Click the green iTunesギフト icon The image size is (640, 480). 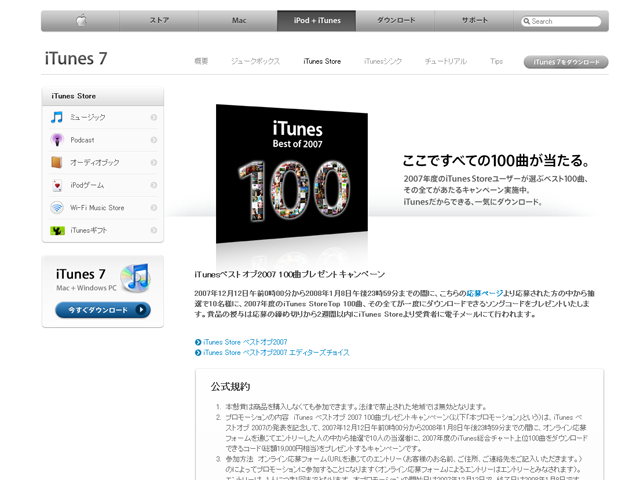point(57,231)
